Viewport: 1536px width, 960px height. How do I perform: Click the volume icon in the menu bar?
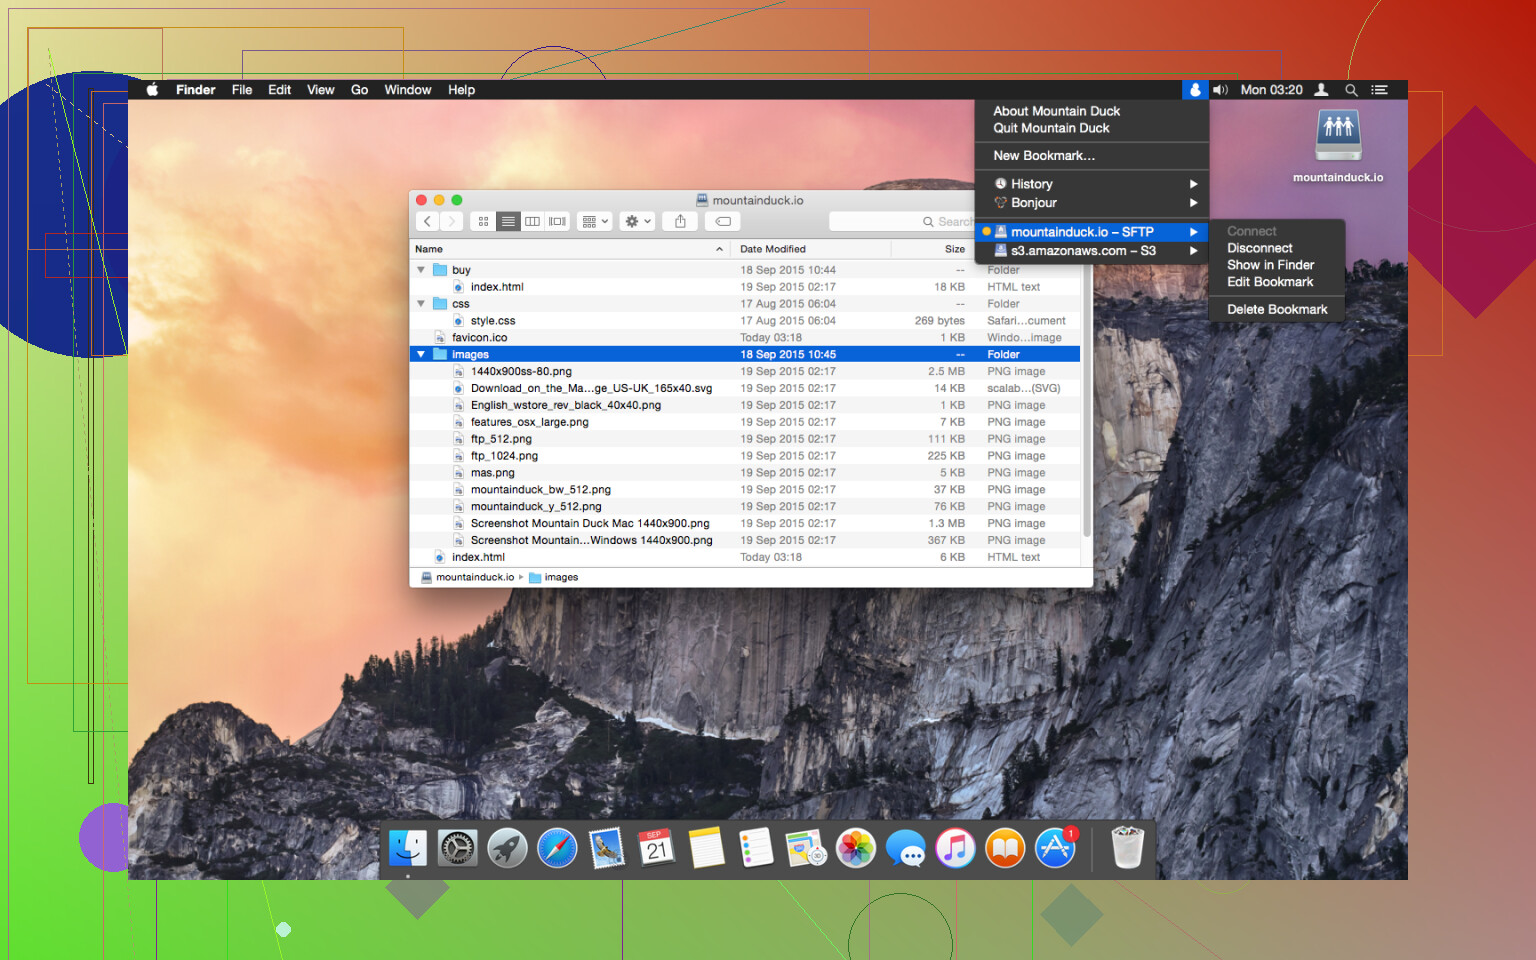pos(1220,90)
